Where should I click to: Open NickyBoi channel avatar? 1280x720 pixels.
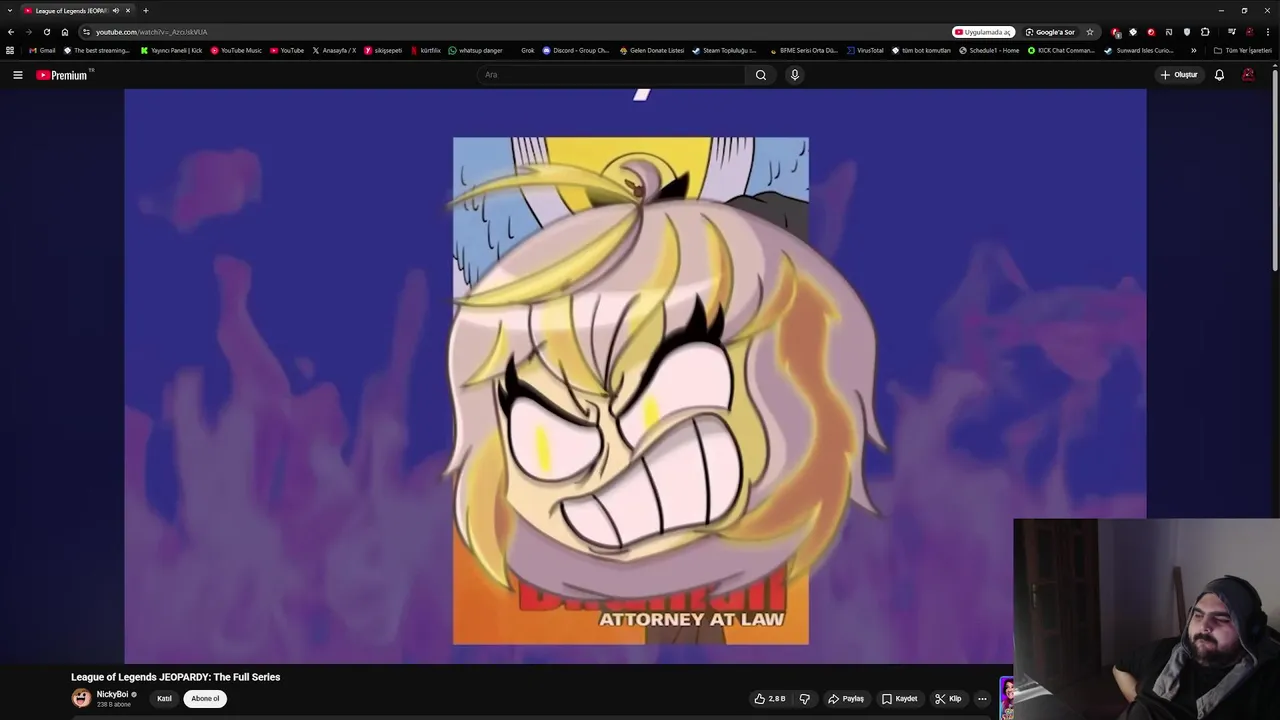coord(81,698)
